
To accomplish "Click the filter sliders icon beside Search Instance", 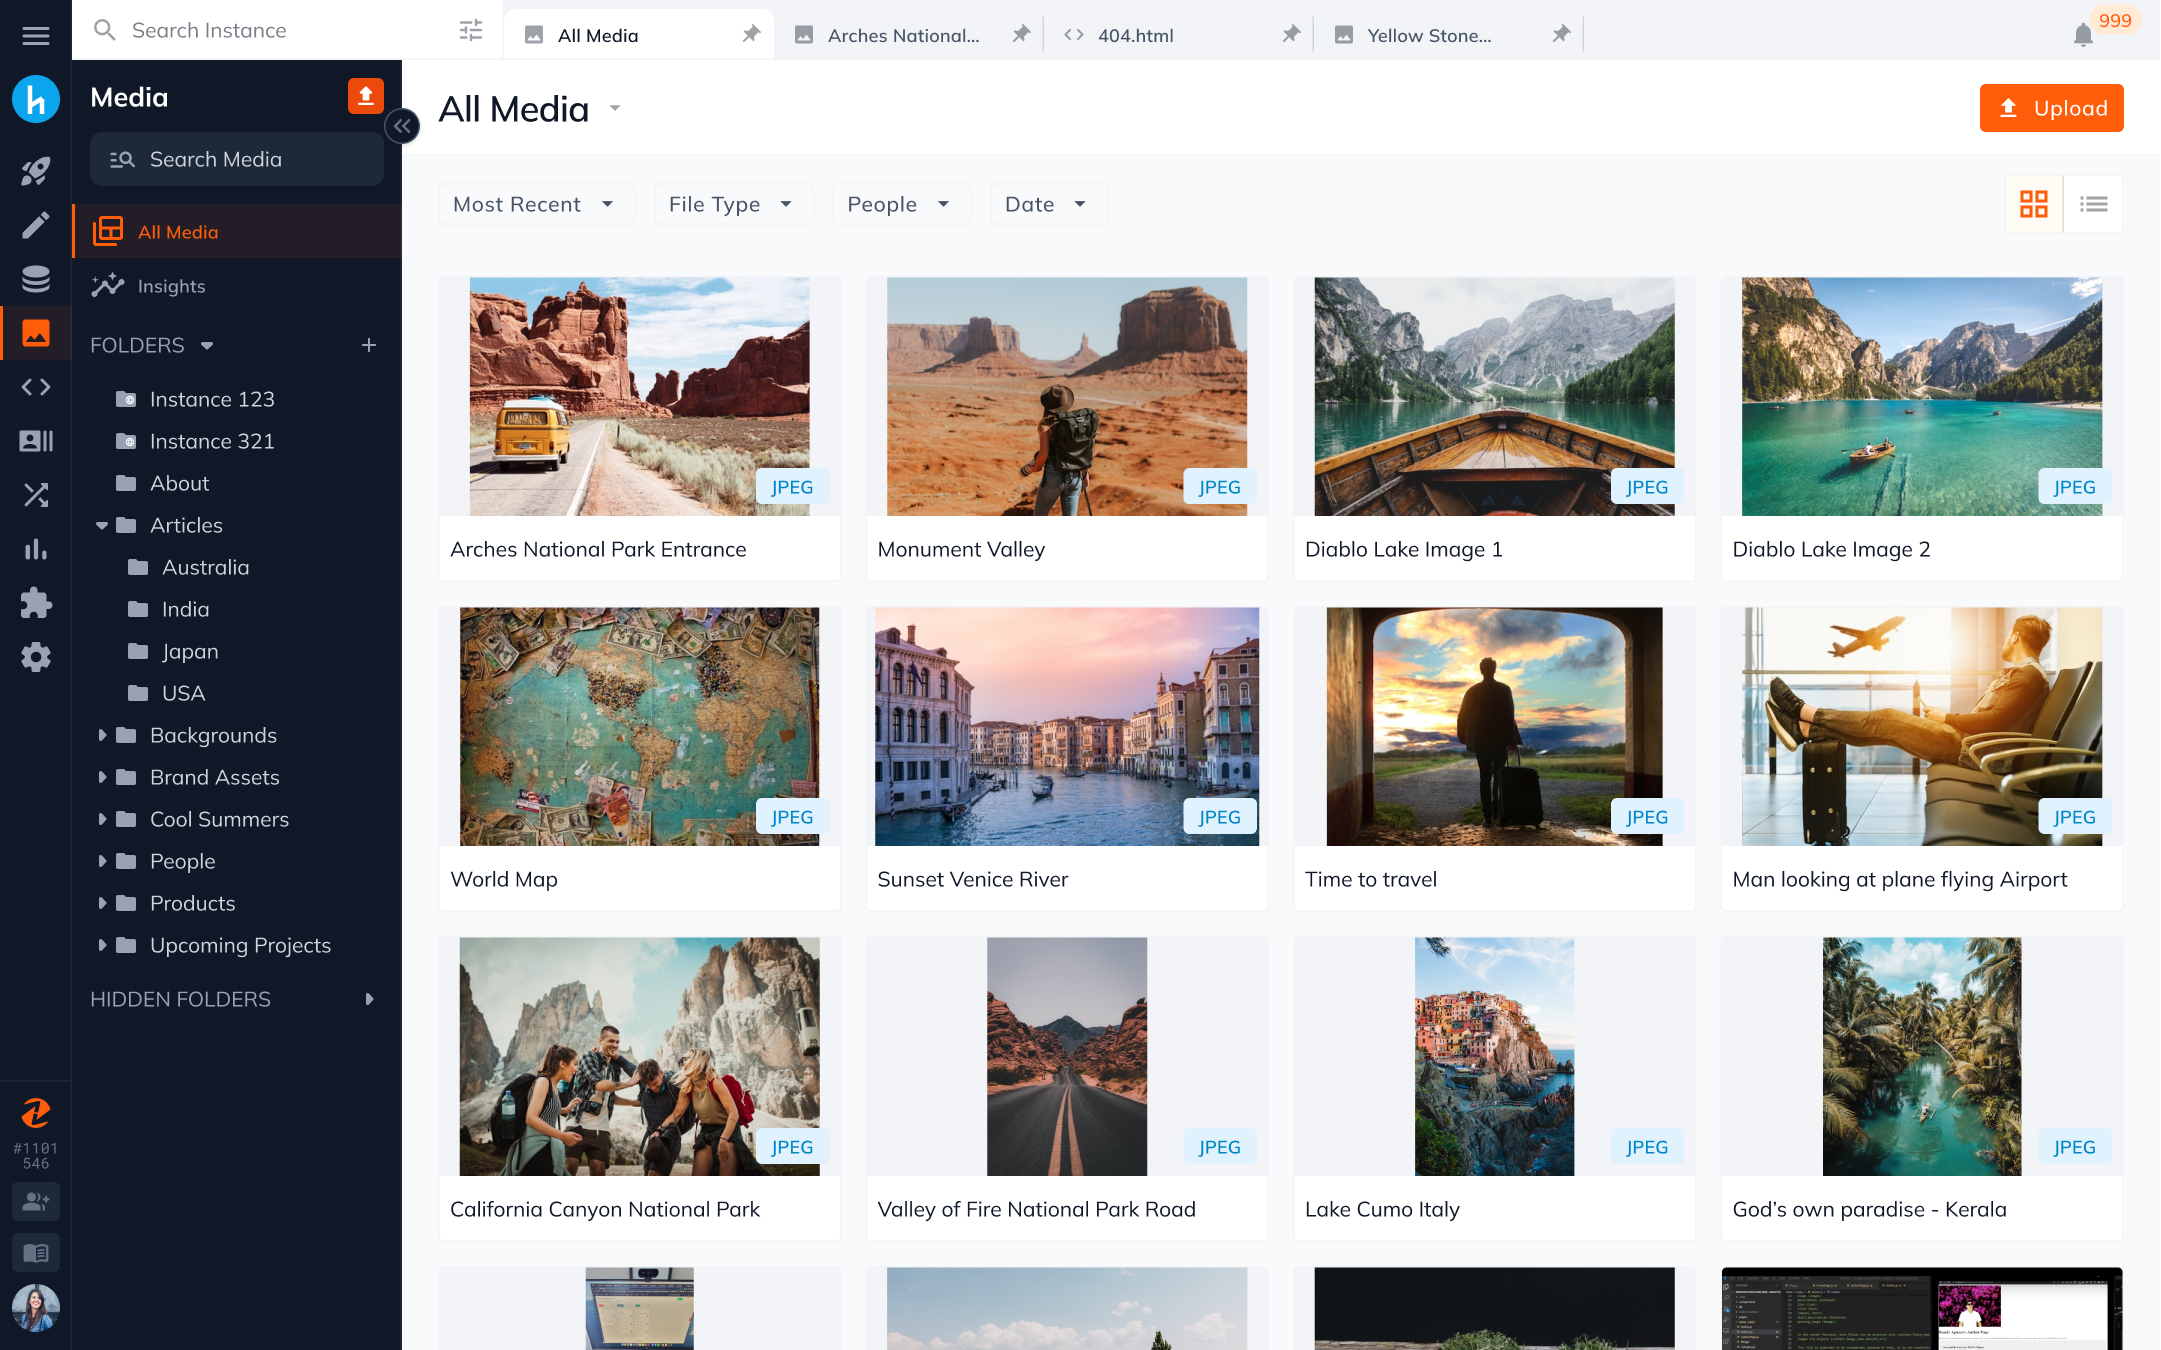I will [x=470, y=30].
